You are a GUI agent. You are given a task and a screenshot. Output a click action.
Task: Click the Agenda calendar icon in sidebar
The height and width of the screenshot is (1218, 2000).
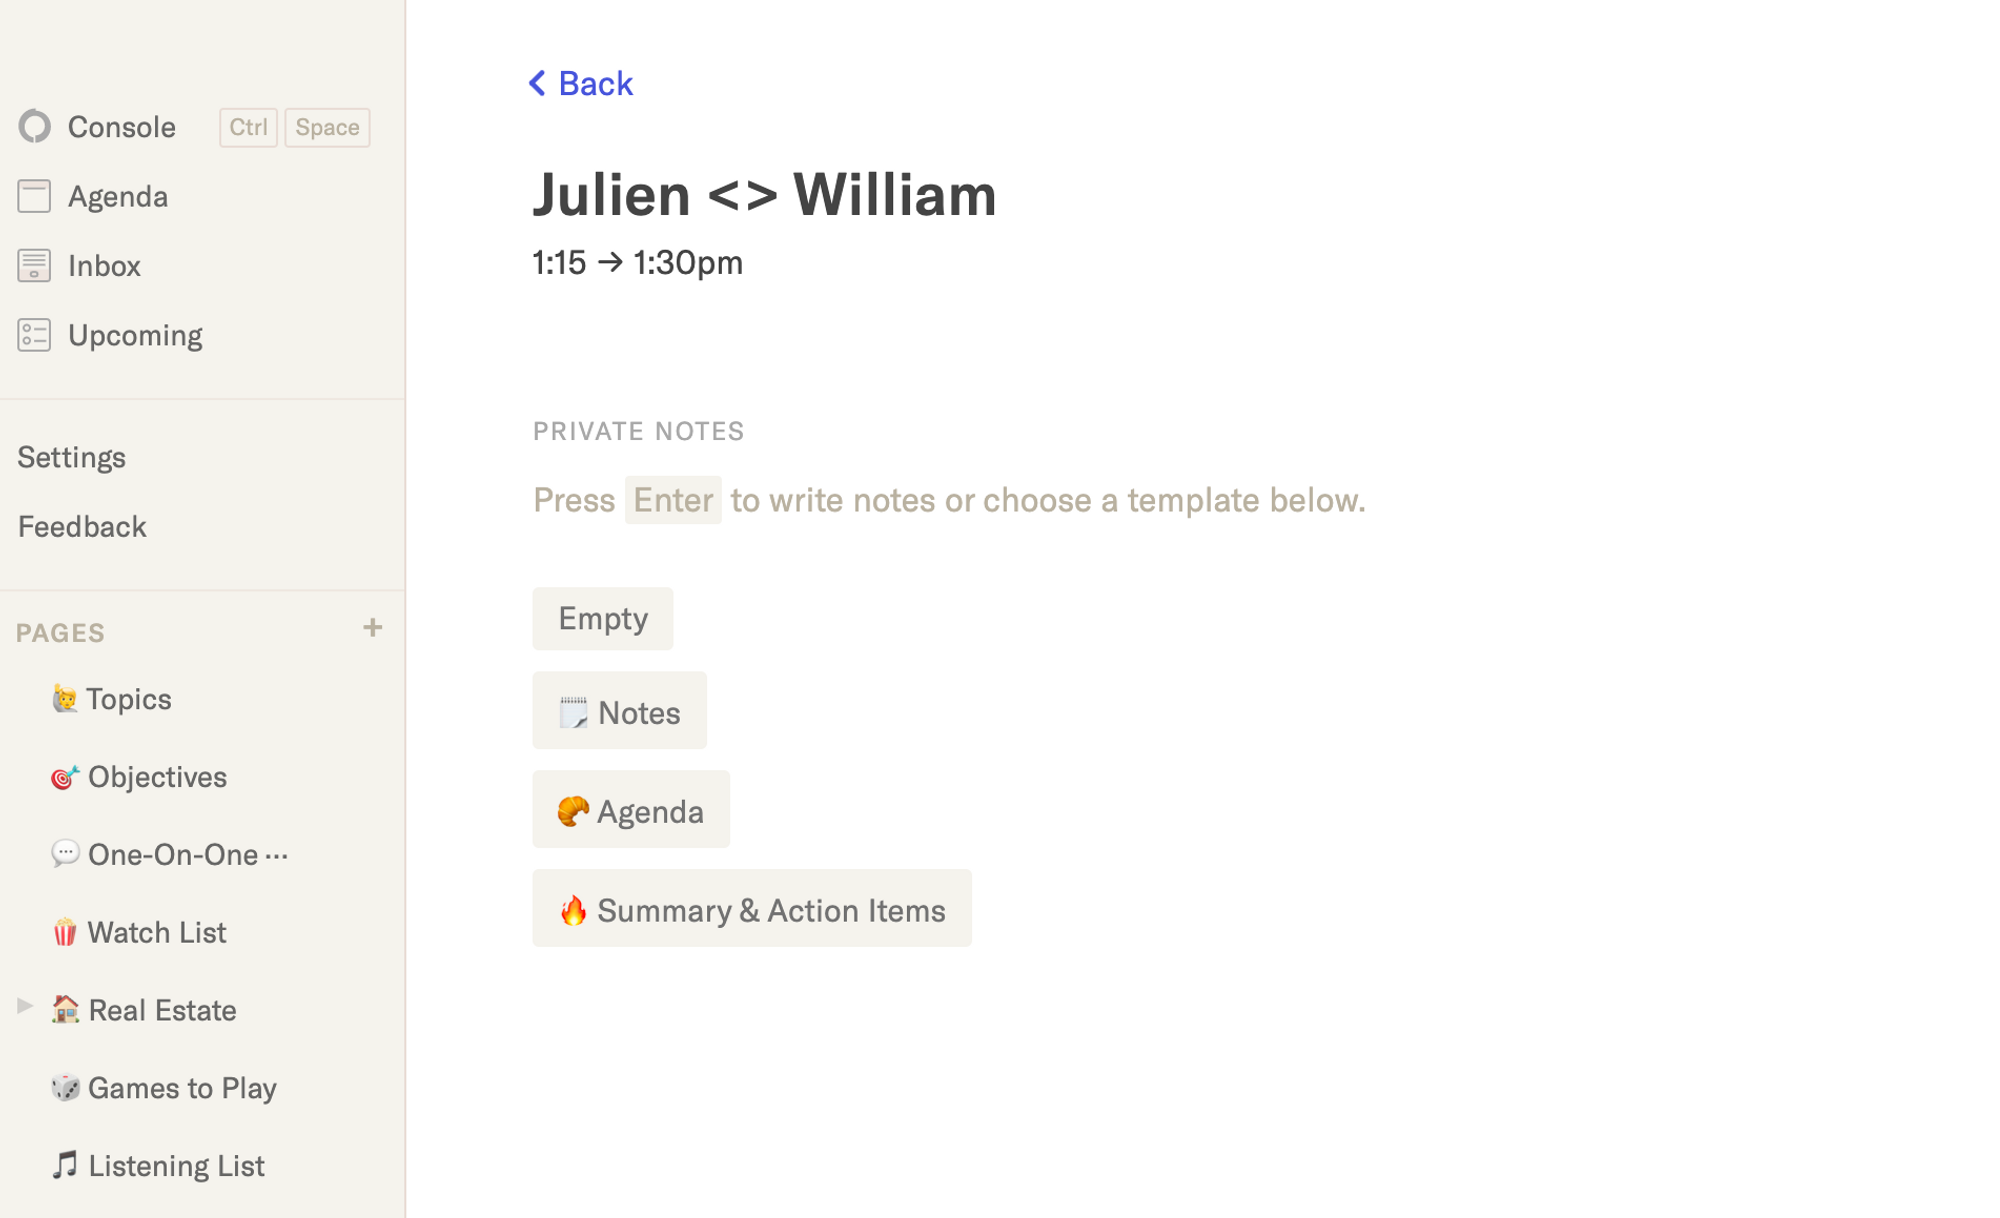[34, 196]
